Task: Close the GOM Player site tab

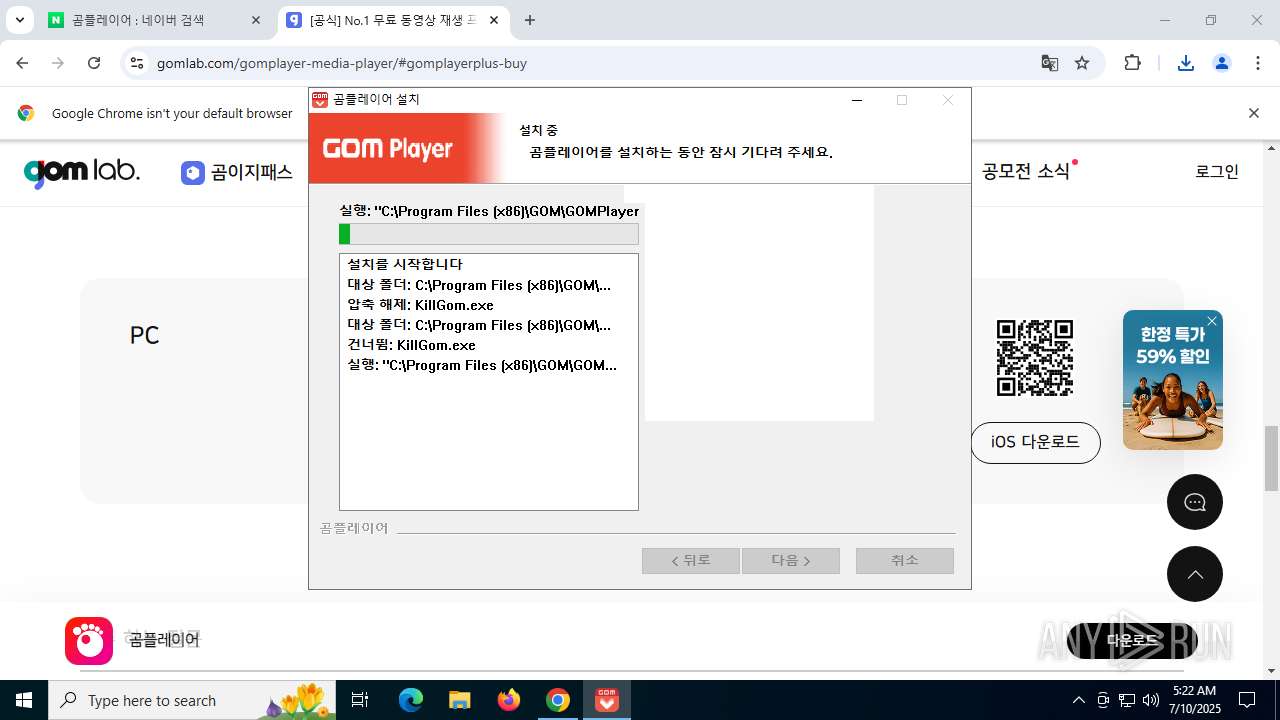Action: (494, 20)
